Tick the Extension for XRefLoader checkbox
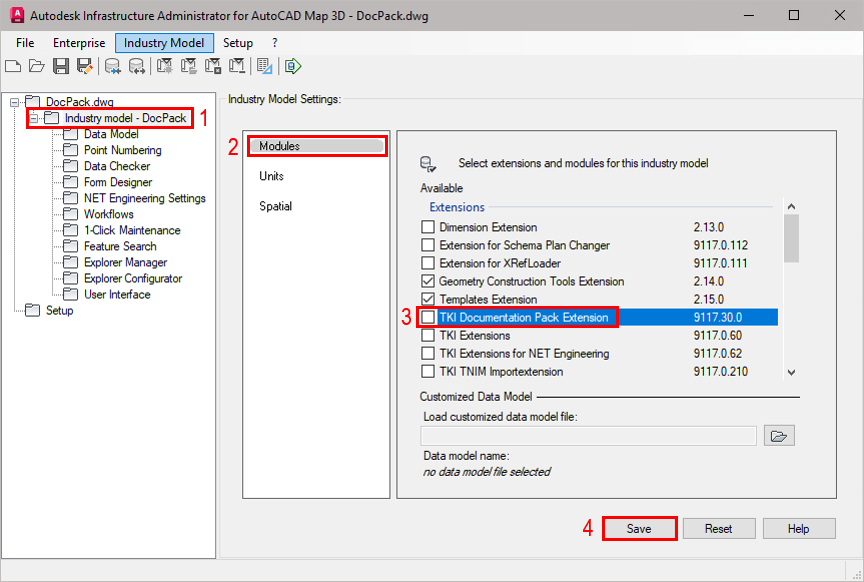 coord(428,263)
